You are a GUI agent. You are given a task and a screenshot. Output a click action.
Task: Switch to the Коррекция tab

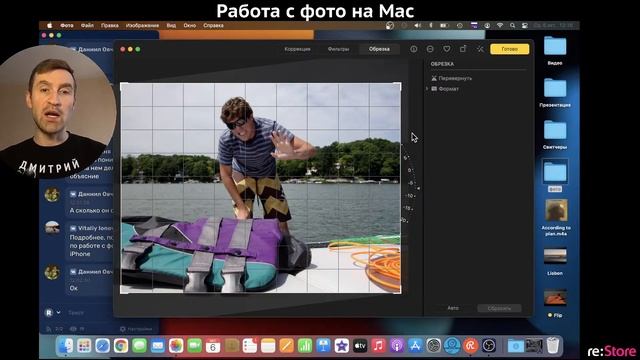(x=297, y=49)
